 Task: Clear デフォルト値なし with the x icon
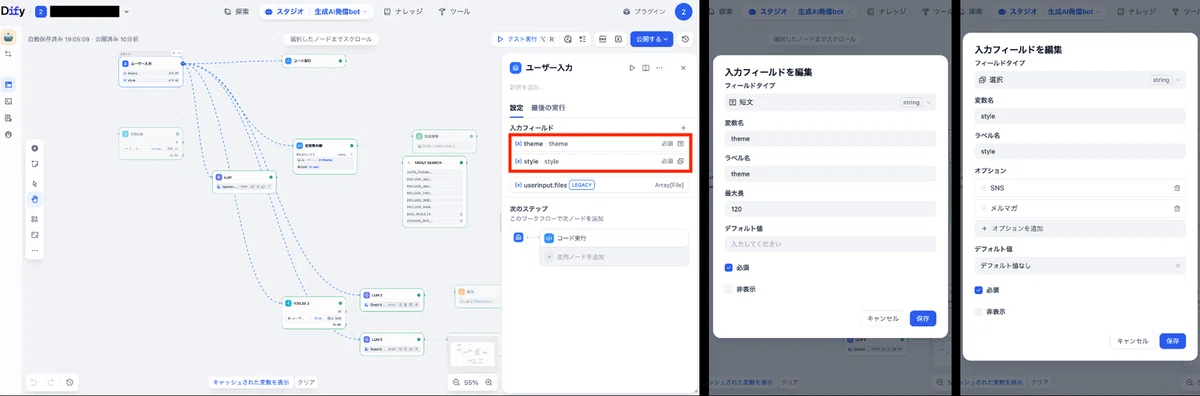coord(1177,267)
